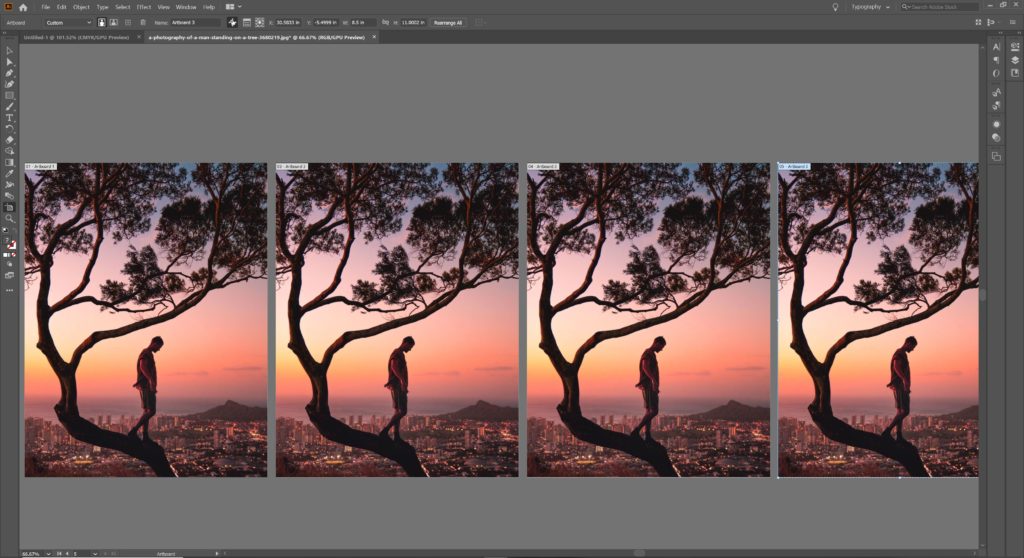Open the Character panel icon
Viewport: 1024px width, 558px height.
click(996, 46)
